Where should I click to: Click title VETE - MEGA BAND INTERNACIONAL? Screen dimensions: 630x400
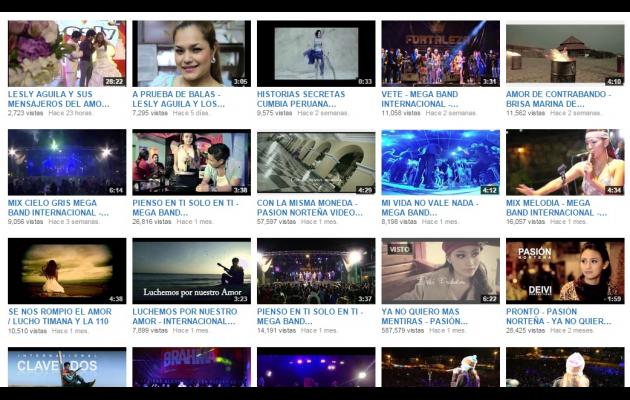coord(420,99)
